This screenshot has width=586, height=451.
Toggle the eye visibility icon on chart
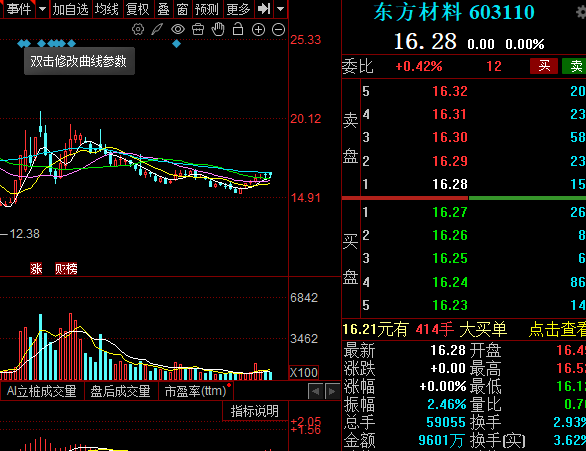click(178, 29)
